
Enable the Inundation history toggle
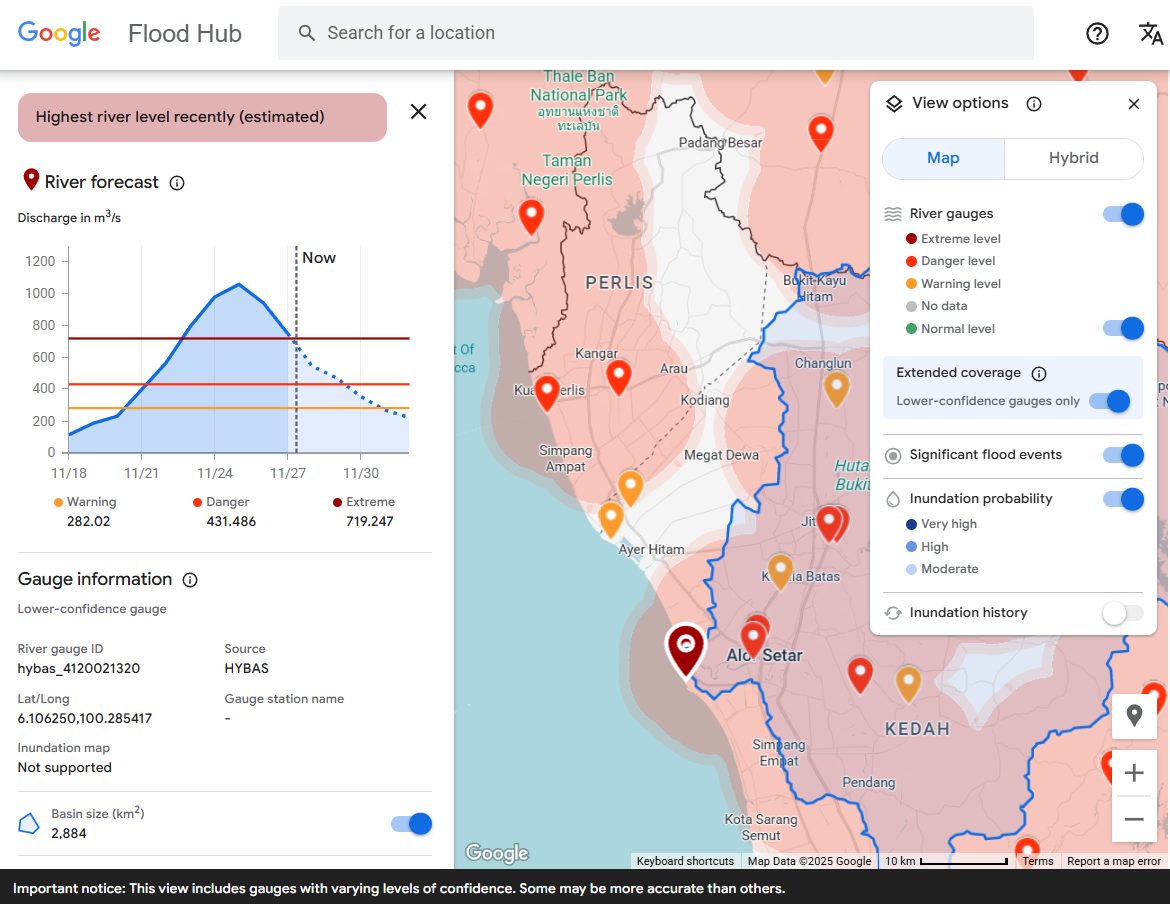coord(1123,613)
